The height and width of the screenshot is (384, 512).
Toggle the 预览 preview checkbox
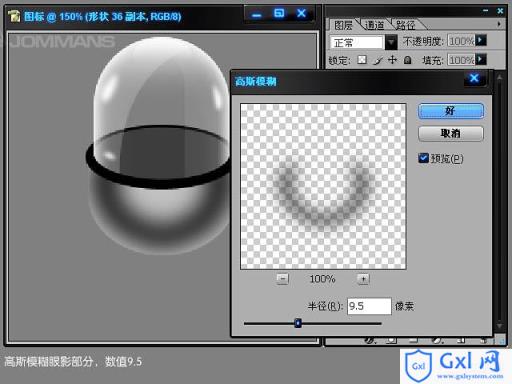pos(423,158)
